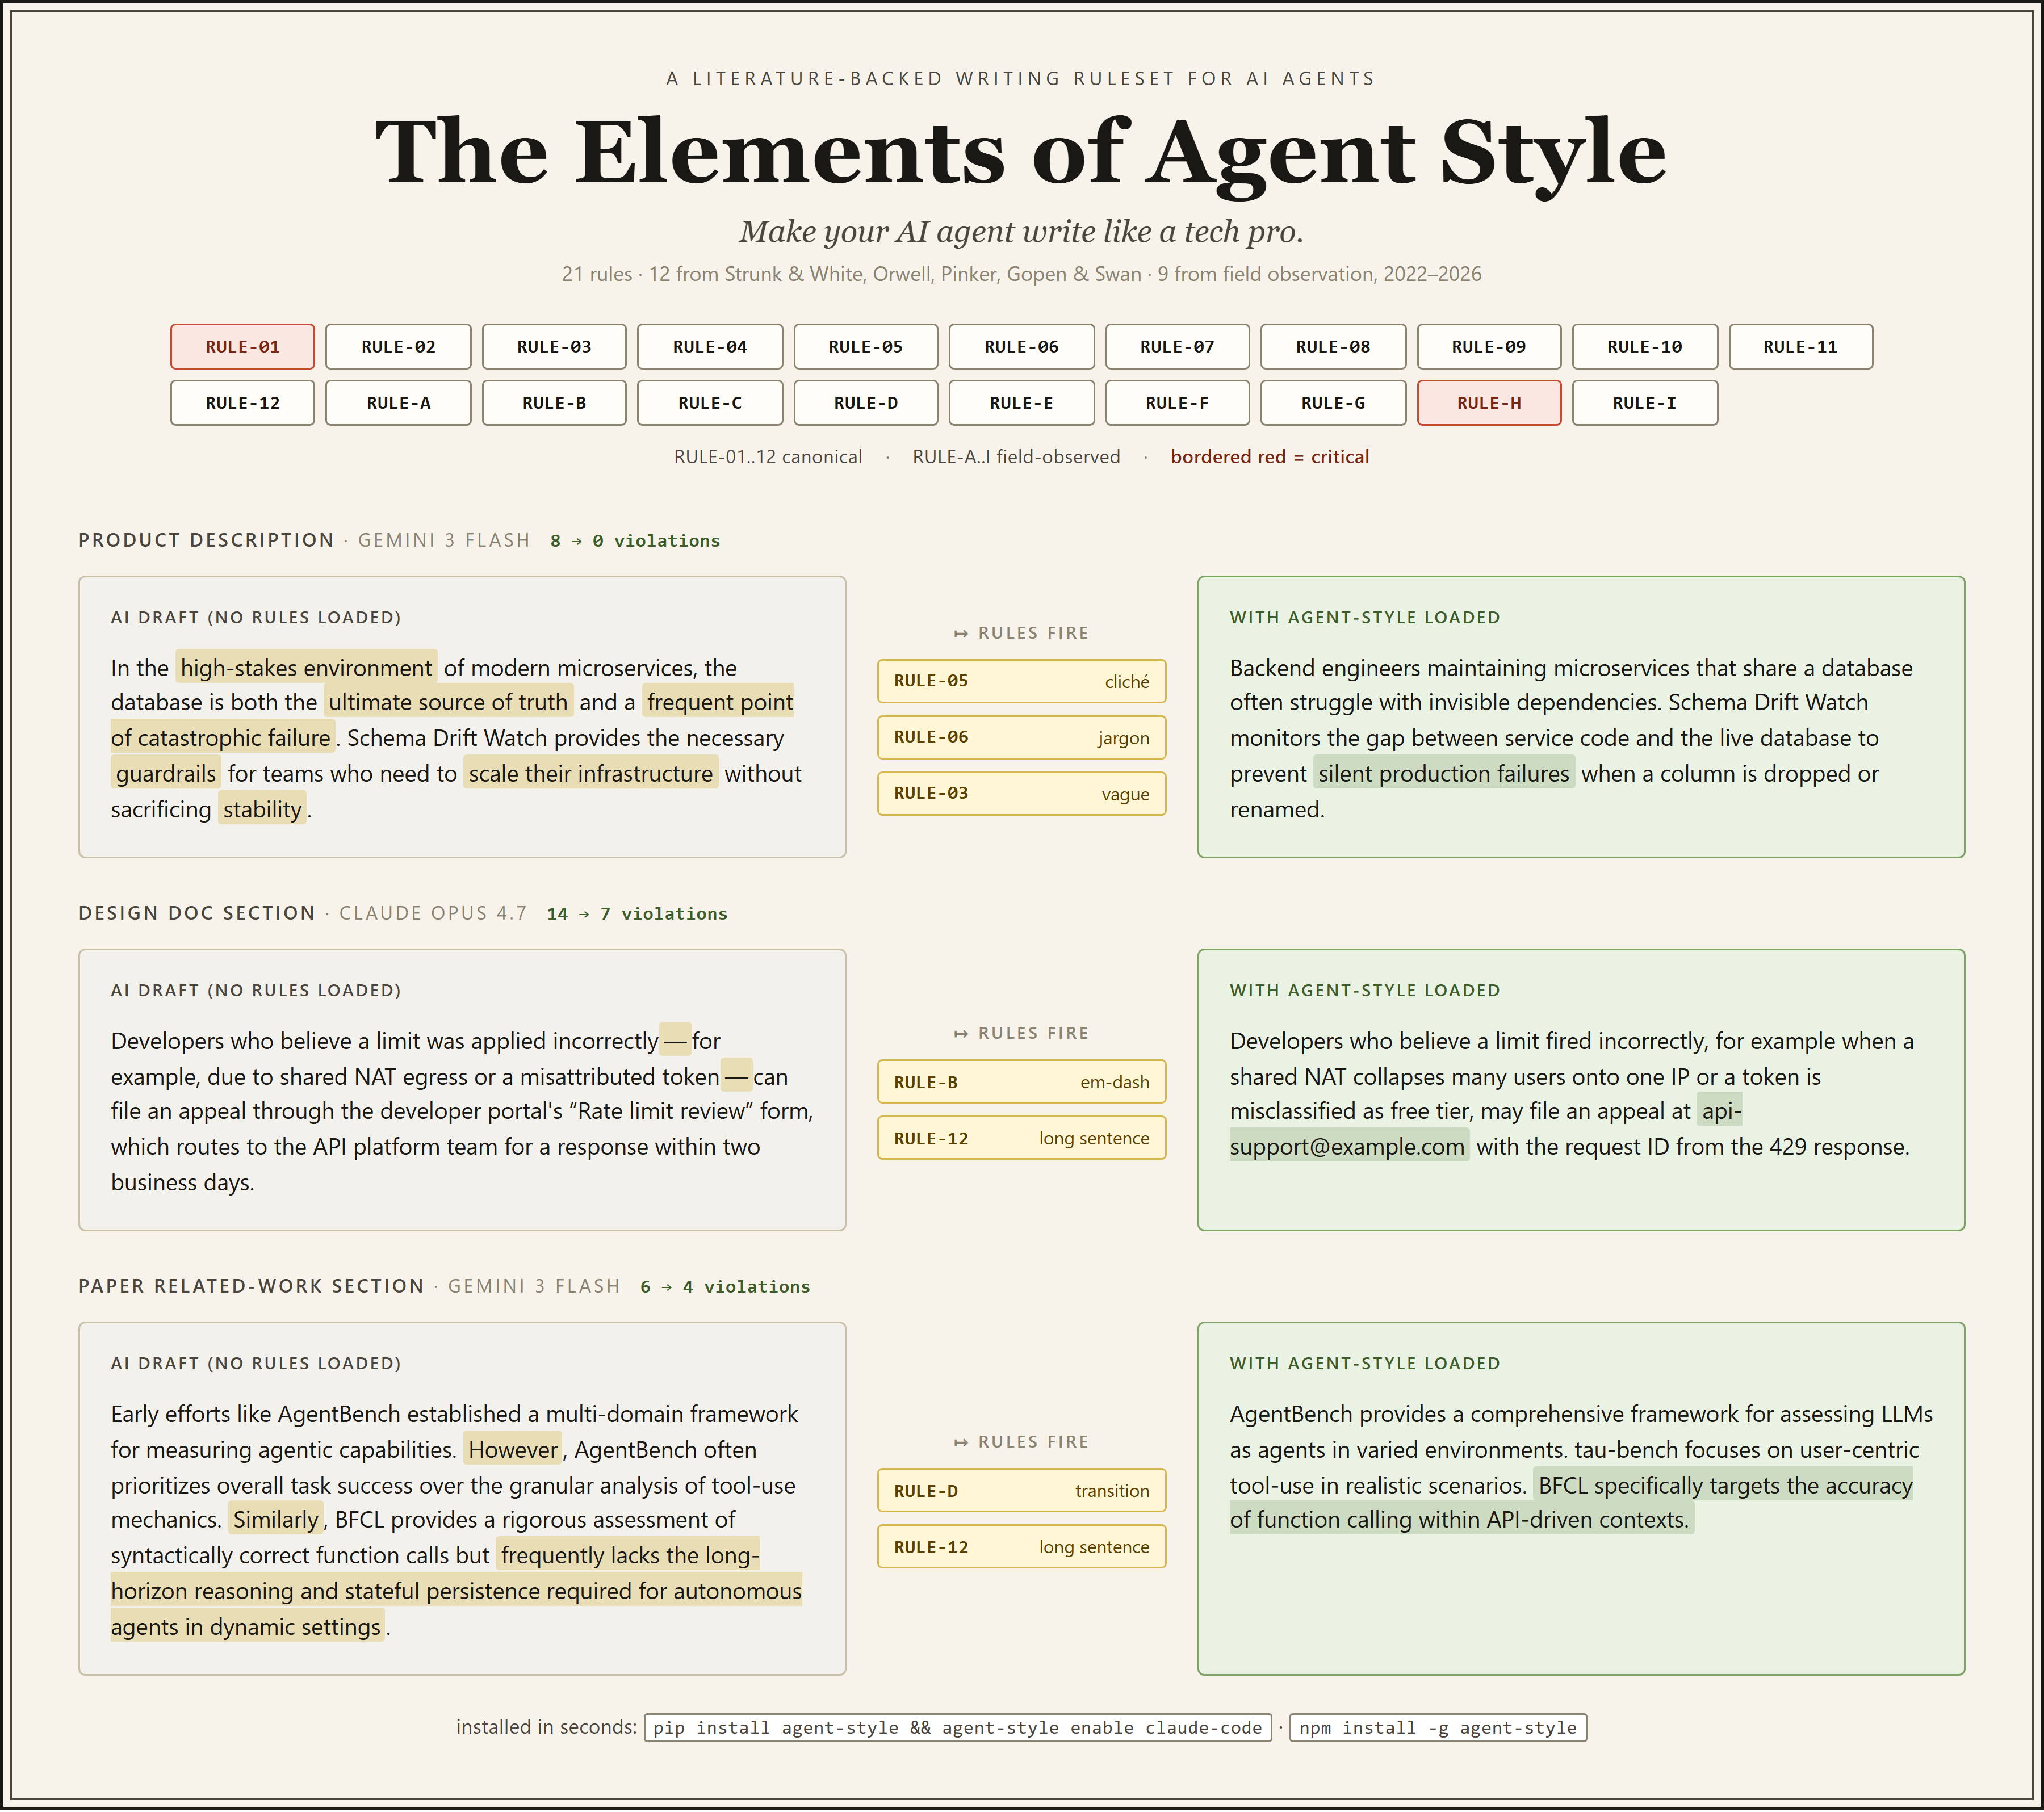
Task: Click the npm install -g agent-style command
Action: [x=1438, y=1728]
